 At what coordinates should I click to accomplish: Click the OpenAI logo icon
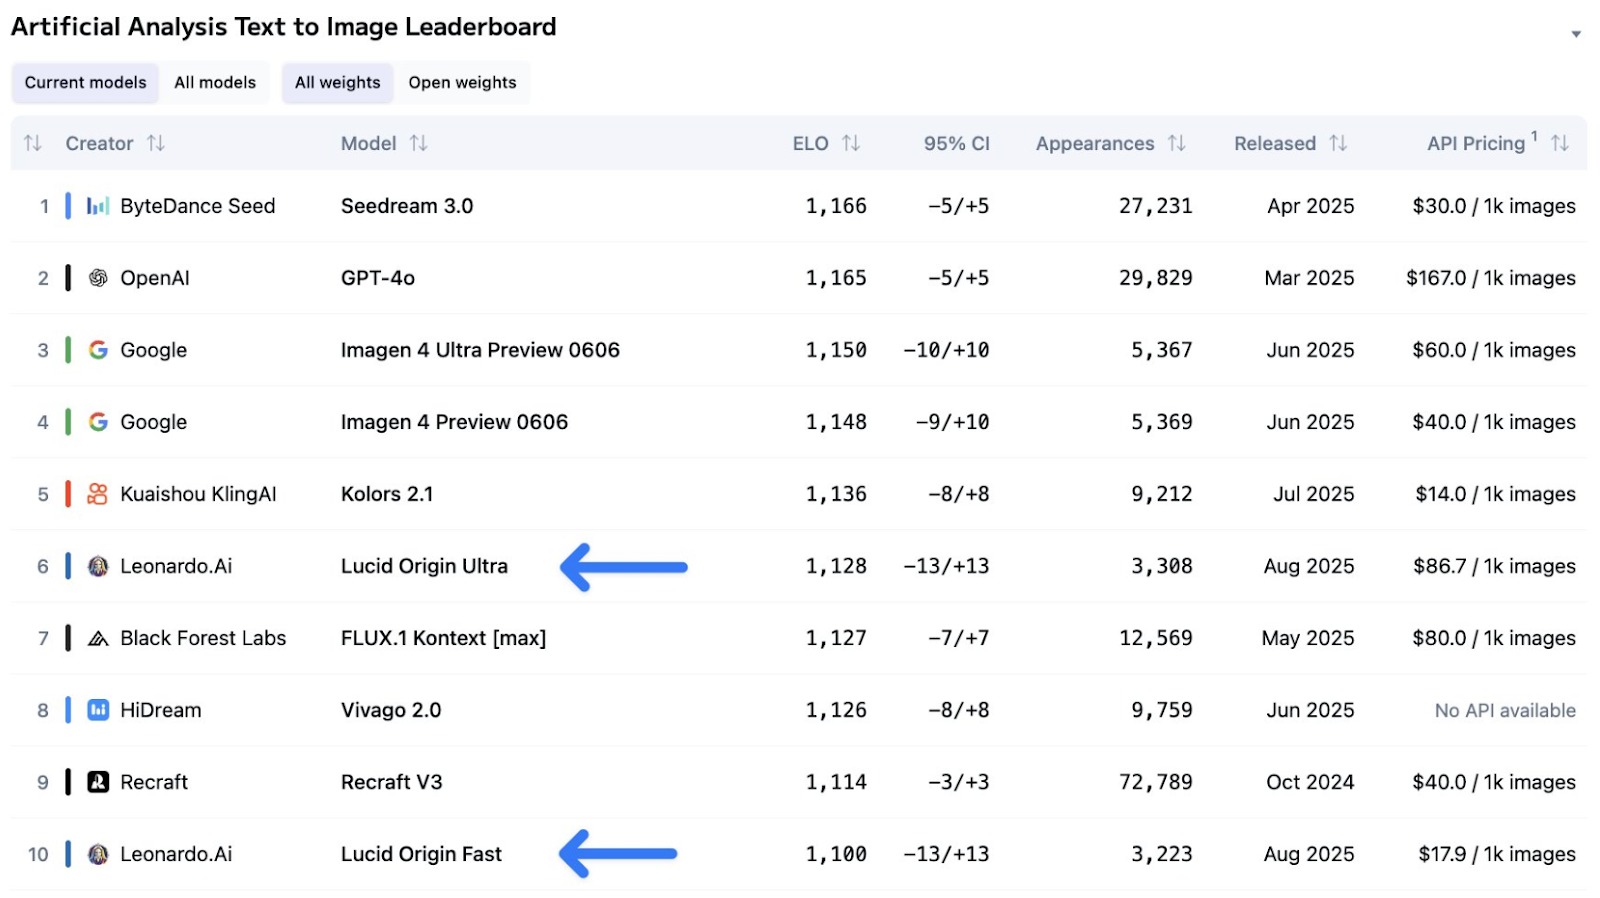pos(98,278)
